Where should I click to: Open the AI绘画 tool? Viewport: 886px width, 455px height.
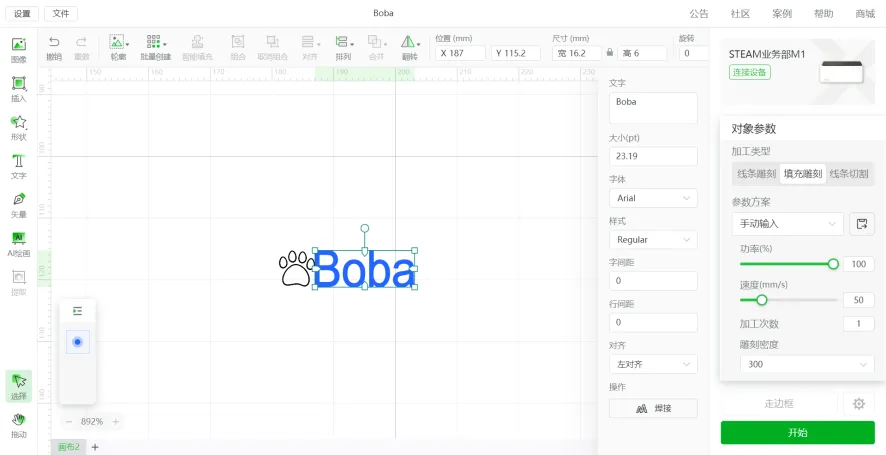tap(19, 244)
